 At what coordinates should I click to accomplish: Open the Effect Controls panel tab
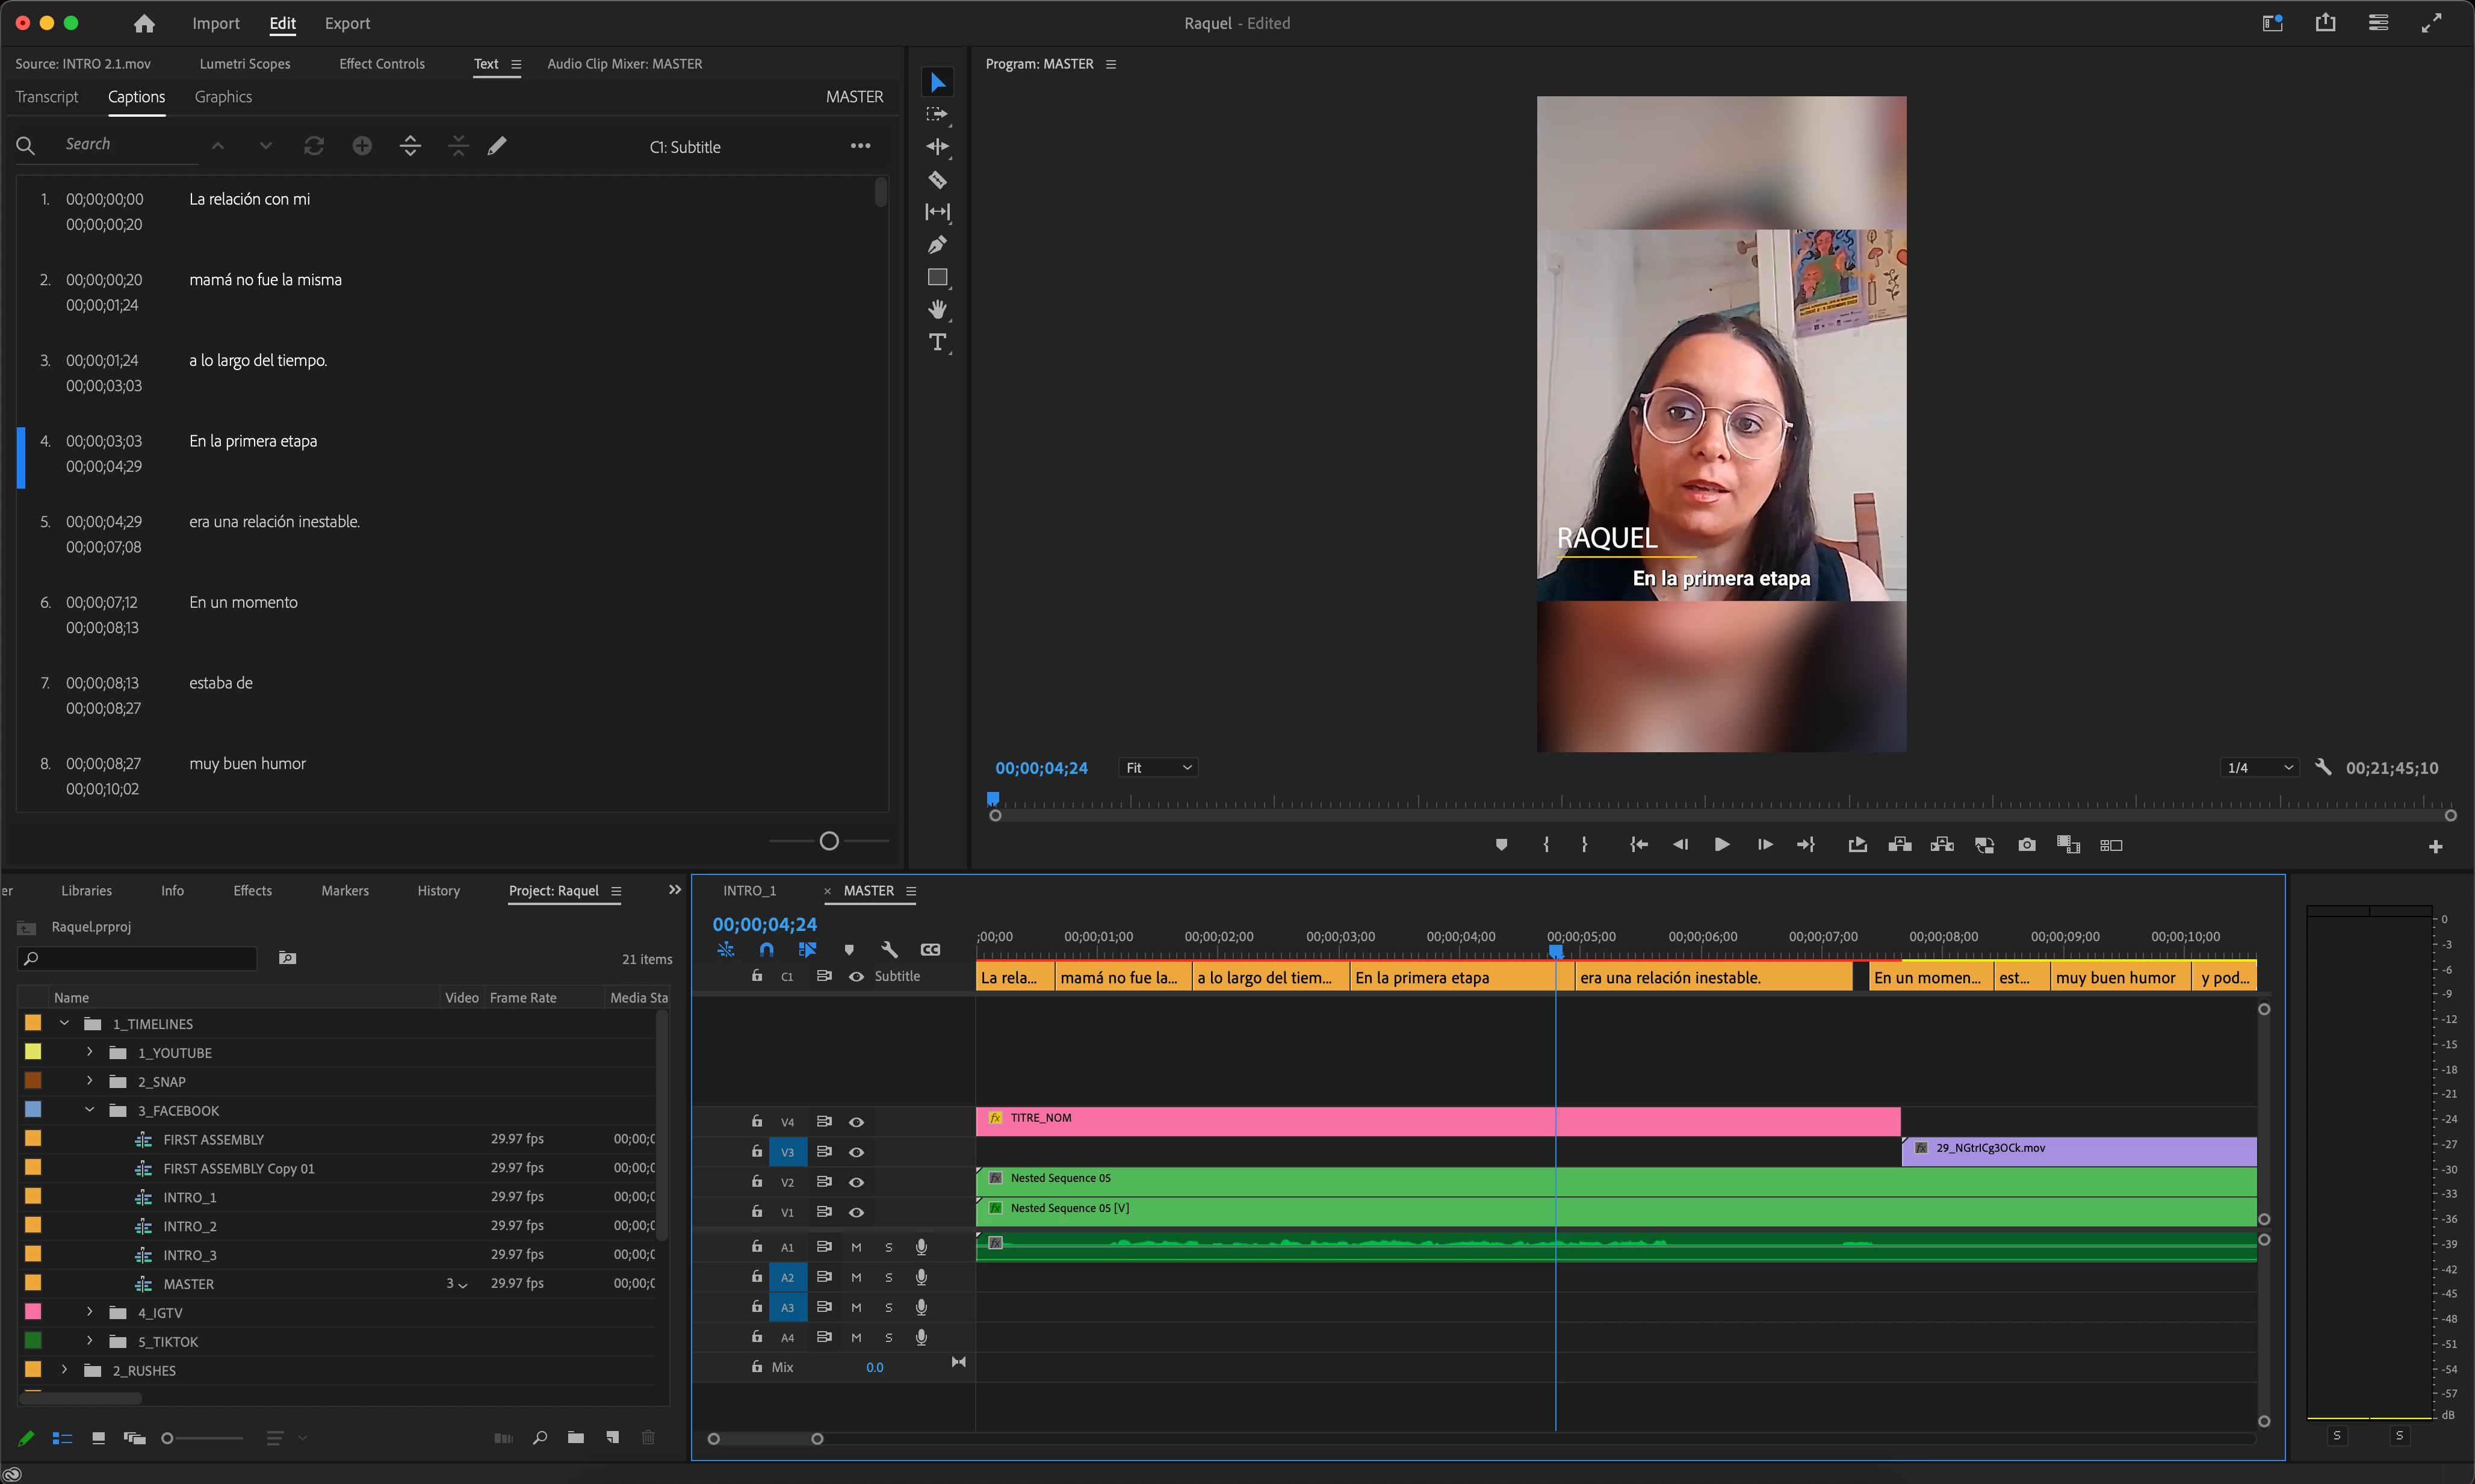381,64
